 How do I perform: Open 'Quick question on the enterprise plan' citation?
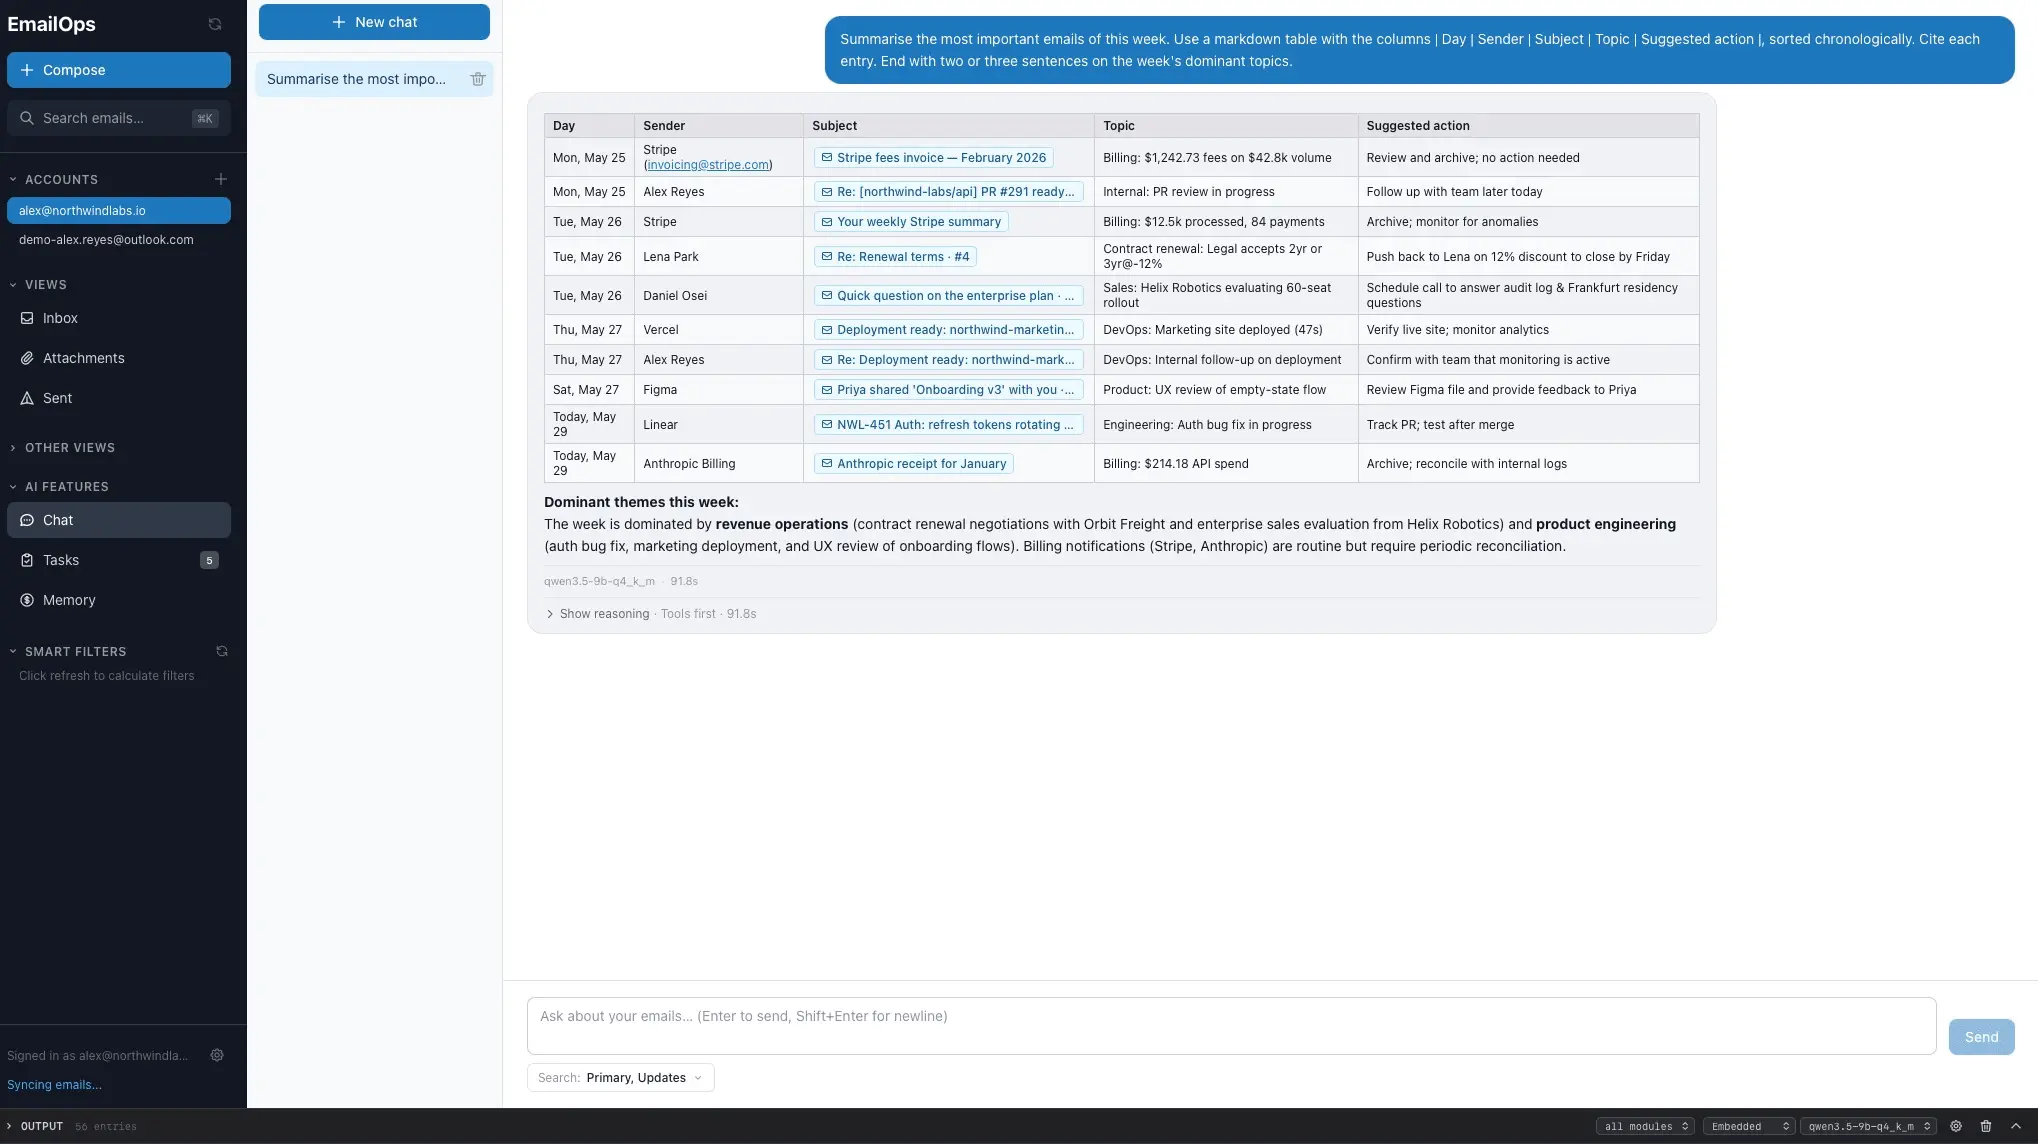click(948, 296)
